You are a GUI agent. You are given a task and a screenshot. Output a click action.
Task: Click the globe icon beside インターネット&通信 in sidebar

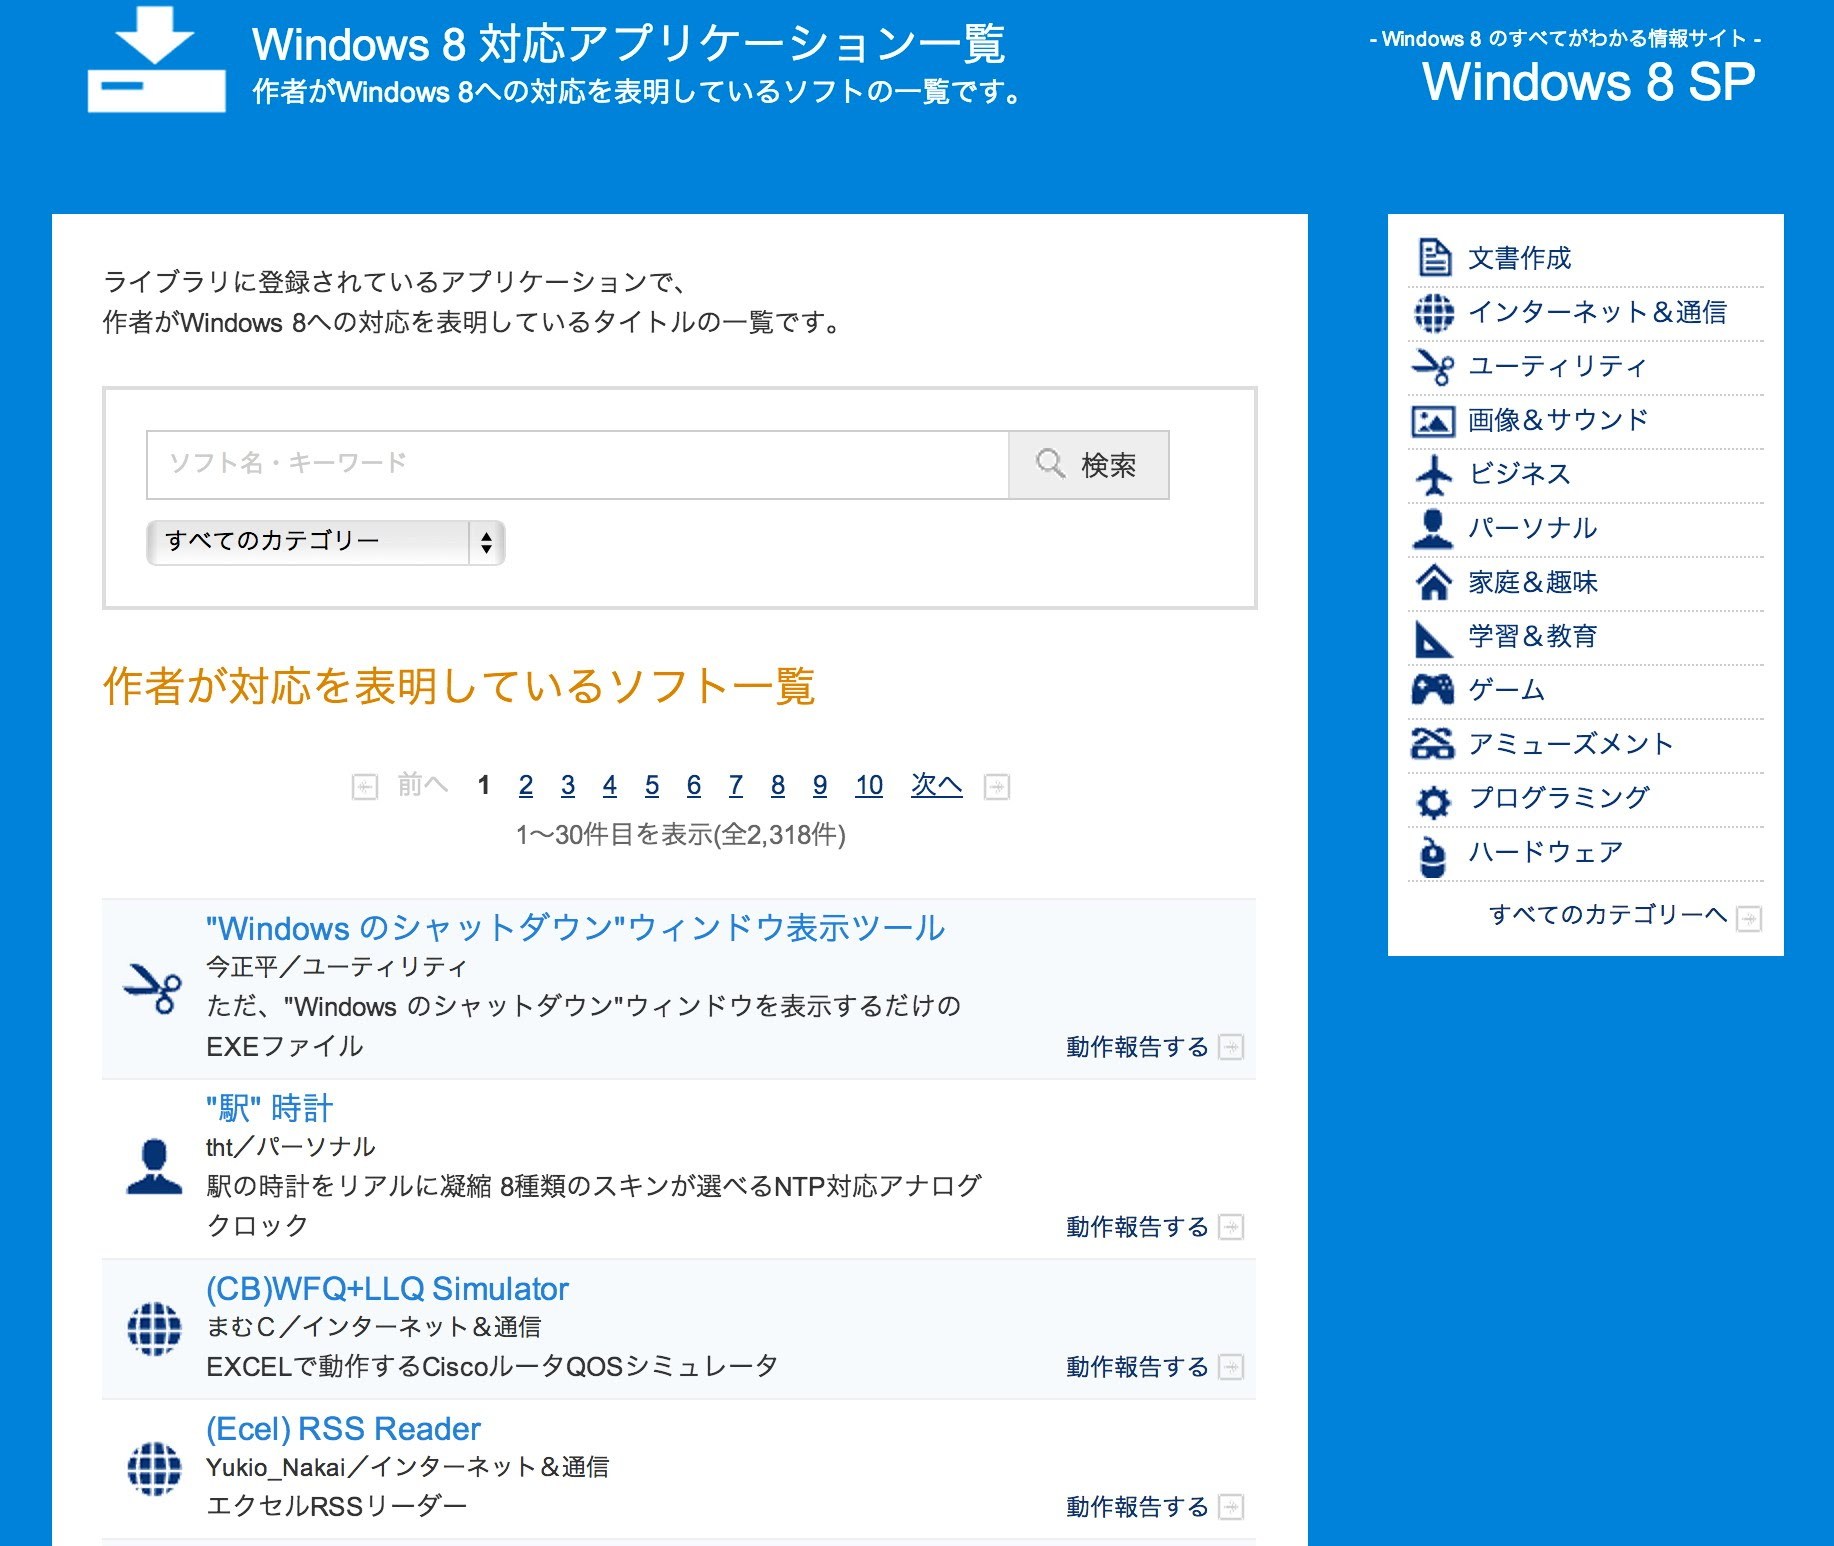tap(1434, 312)
